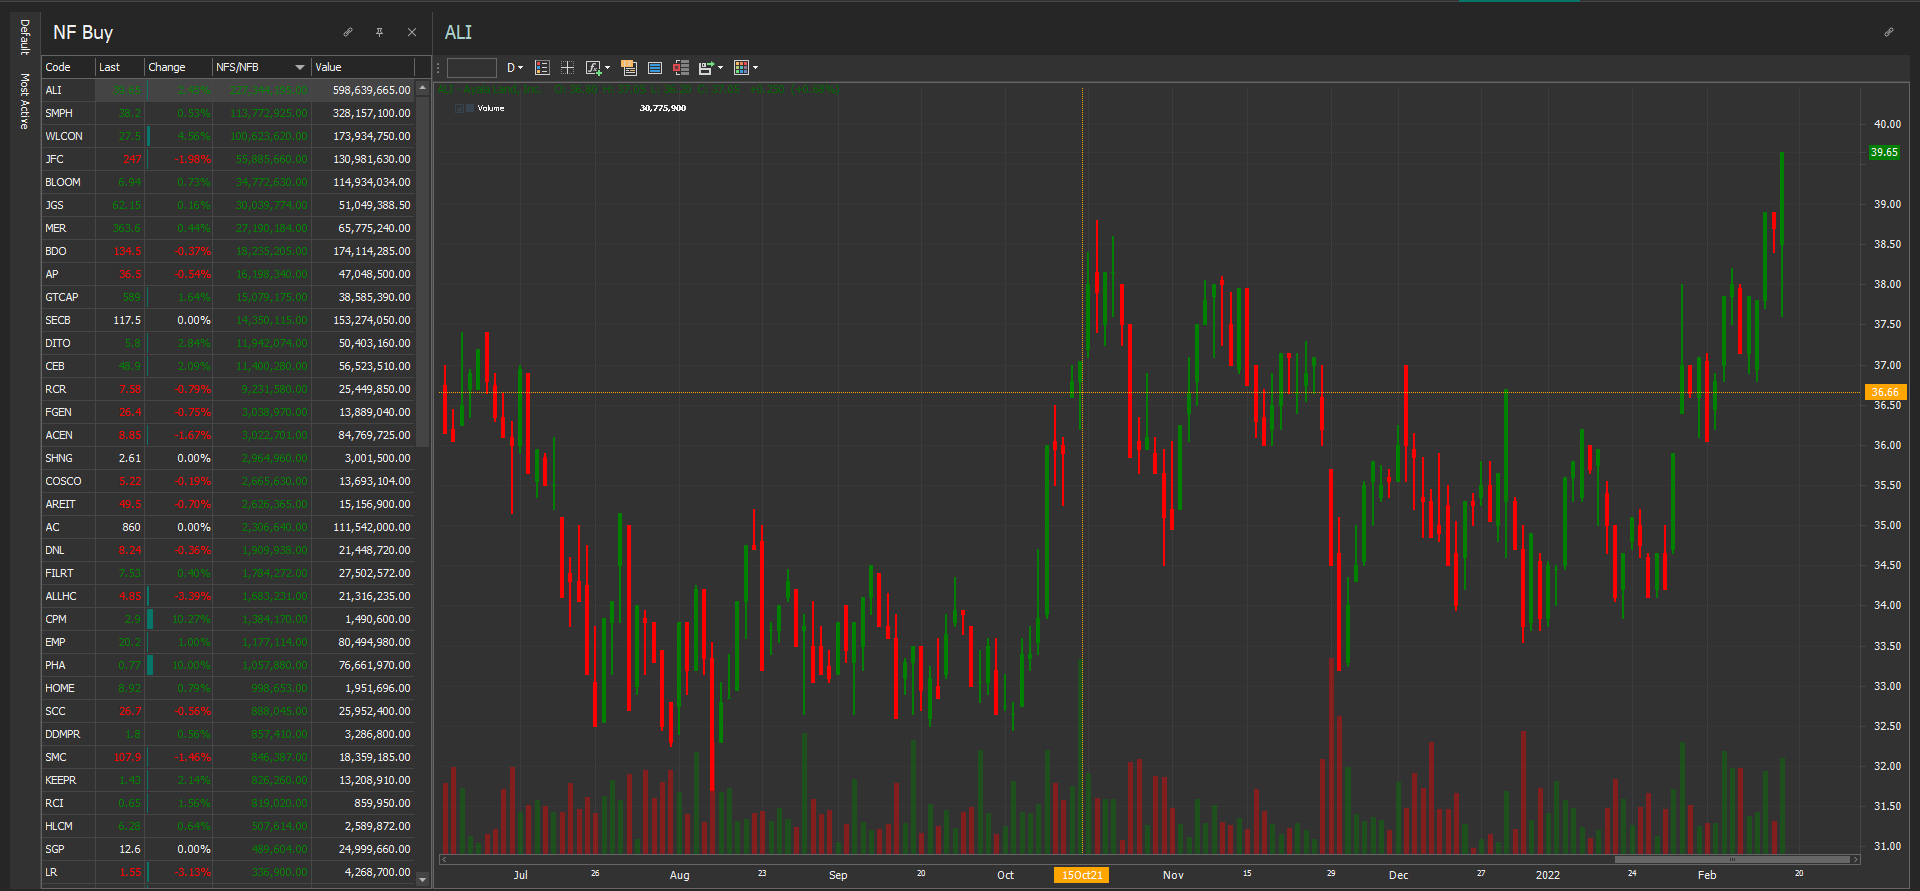Sort by the Value column header

point(362,67)
